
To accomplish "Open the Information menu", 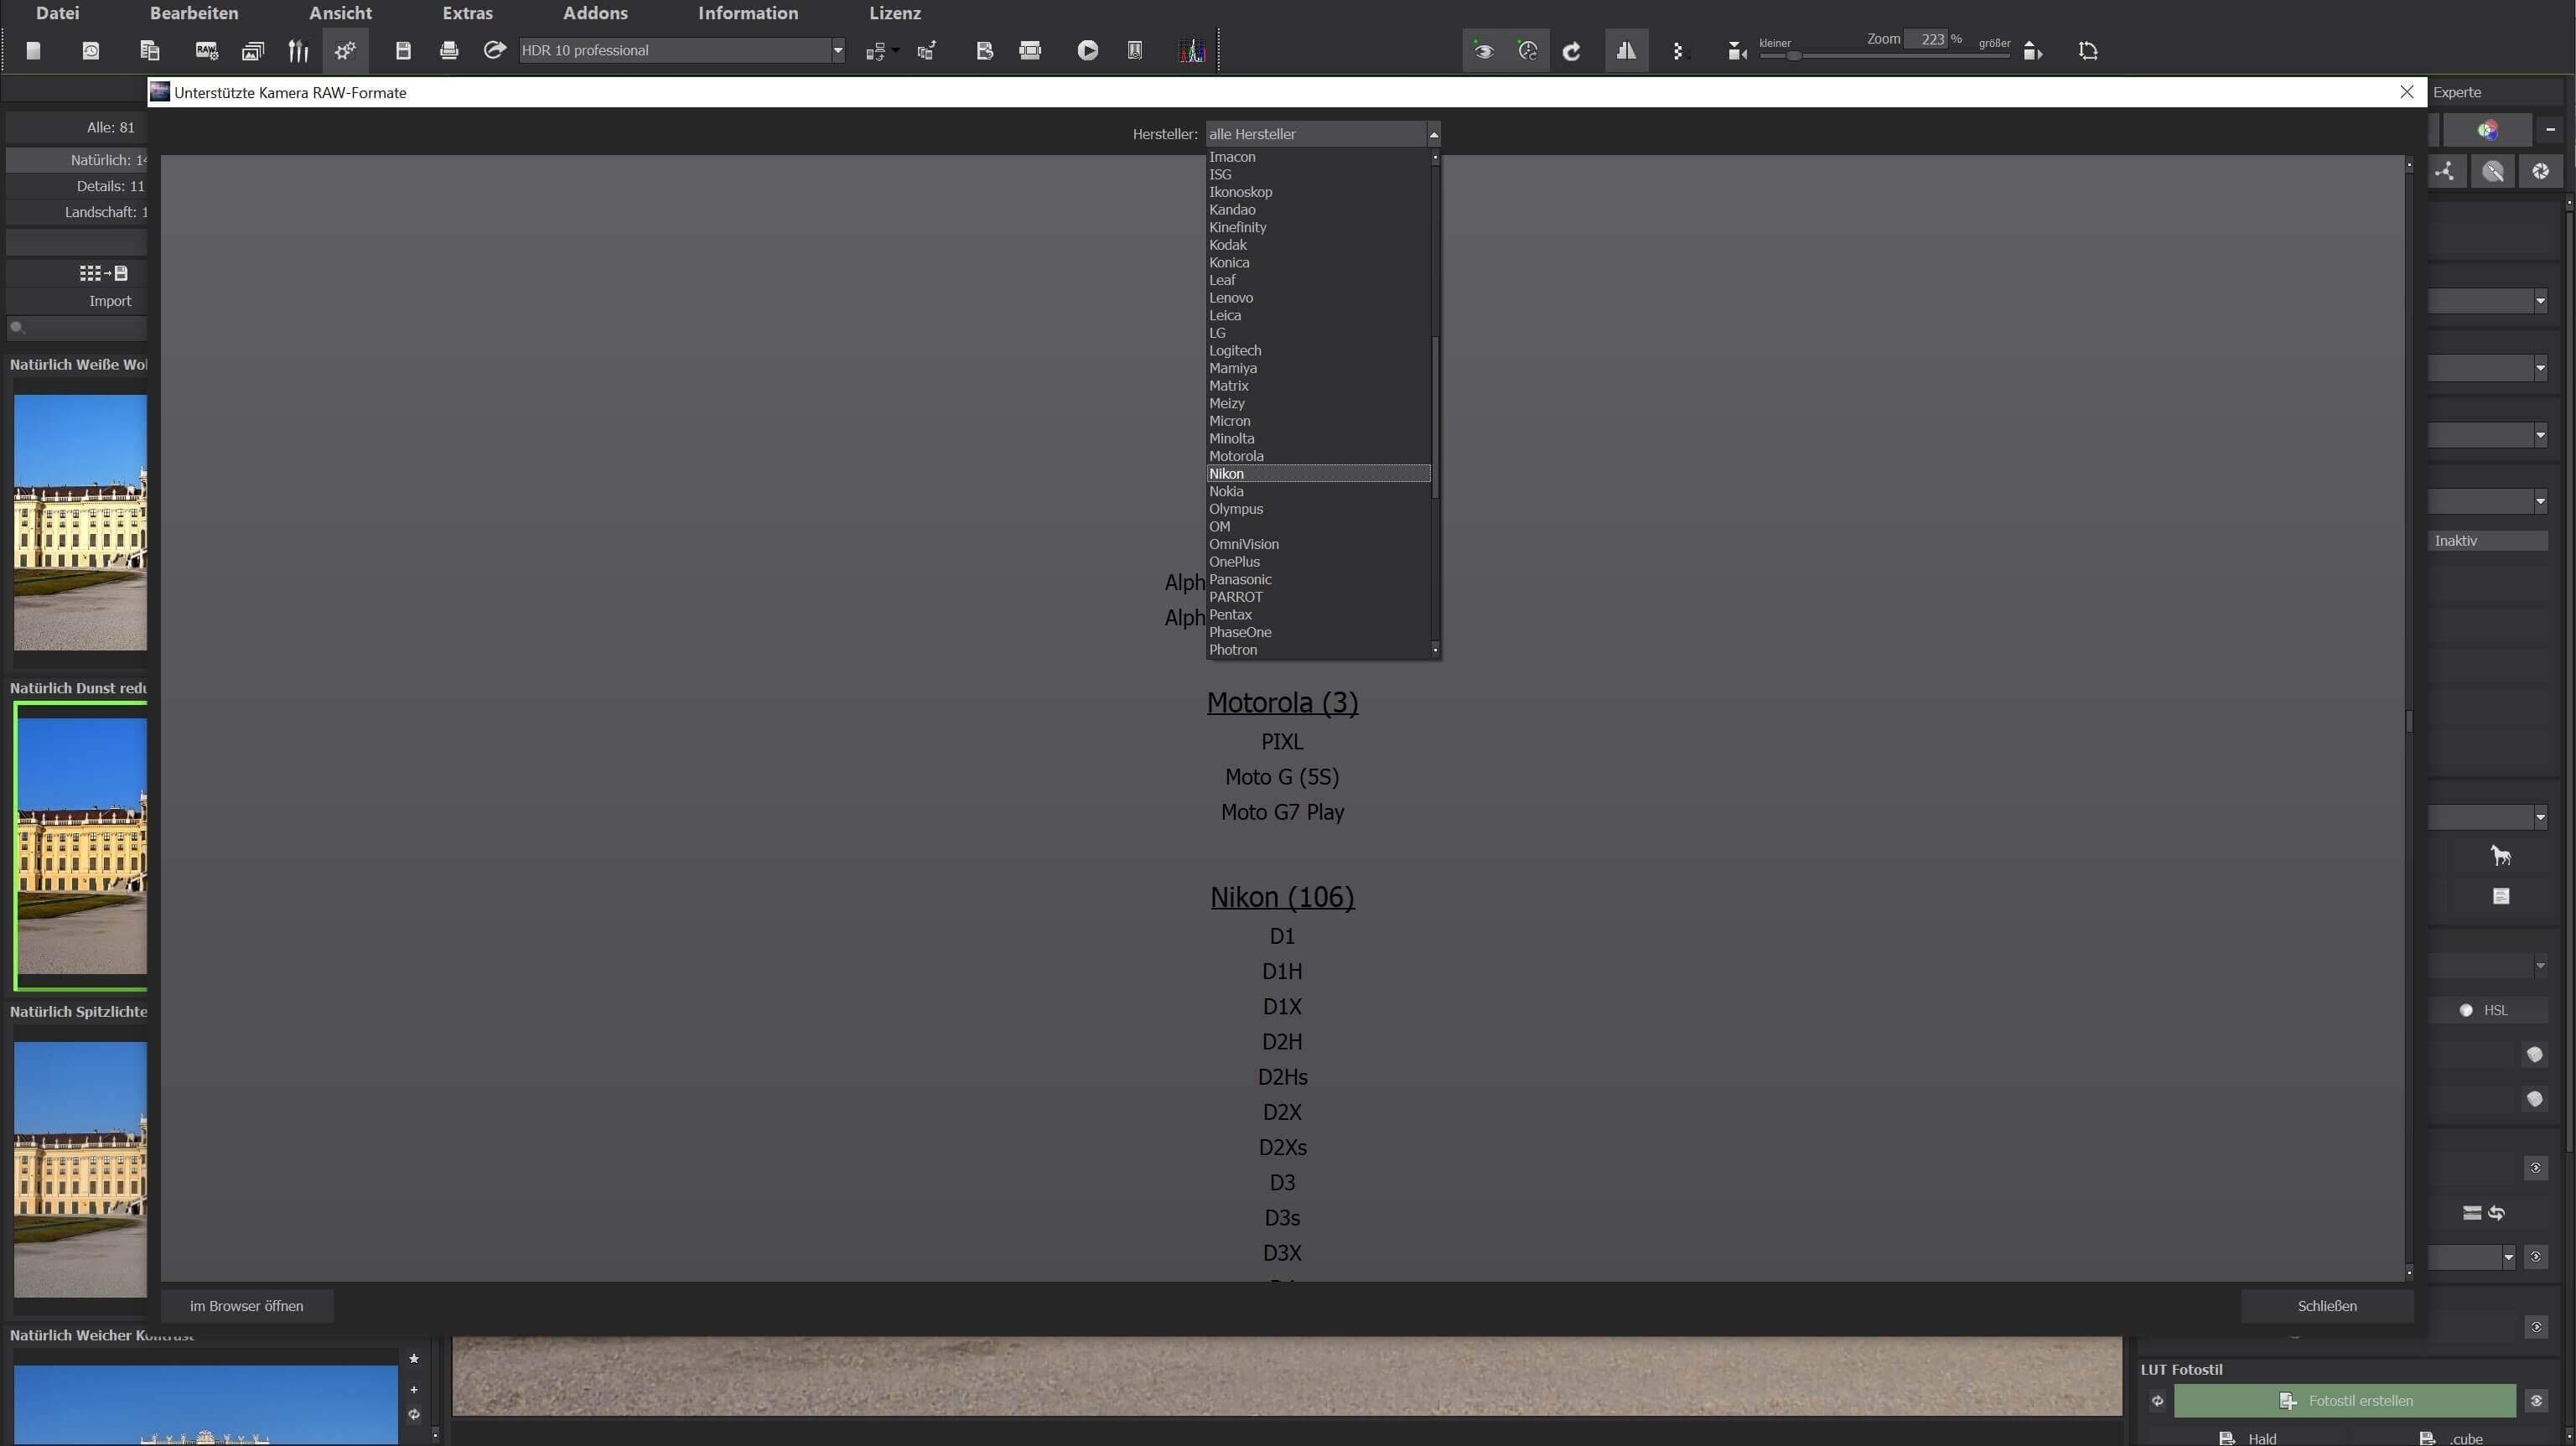I will (748, 13).
